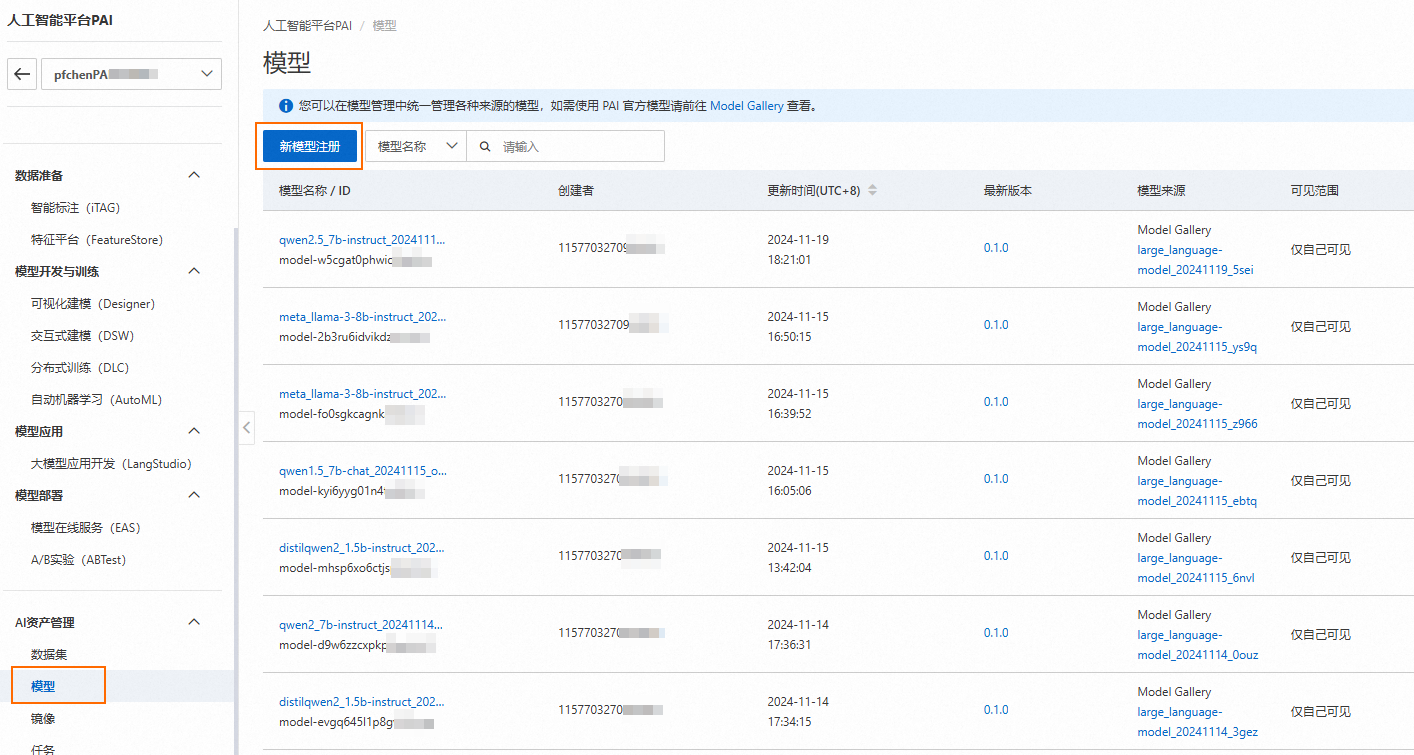The width and height of the screenshot is (1414, 755).
Task: Collapse the 模型应用 section
Action: [195, 431]
